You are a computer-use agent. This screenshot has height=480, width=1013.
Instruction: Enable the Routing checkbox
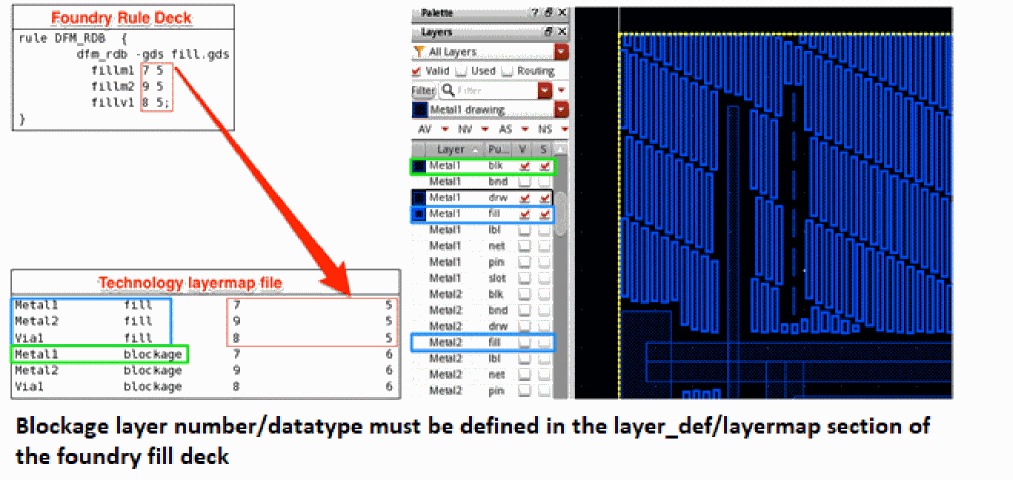pos(507,71)
